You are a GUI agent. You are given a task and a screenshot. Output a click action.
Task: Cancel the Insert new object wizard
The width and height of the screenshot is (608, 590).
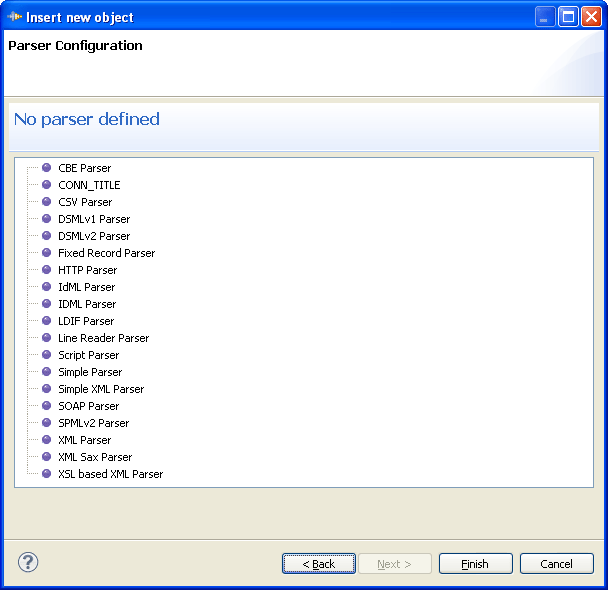[x=557, y=564]
